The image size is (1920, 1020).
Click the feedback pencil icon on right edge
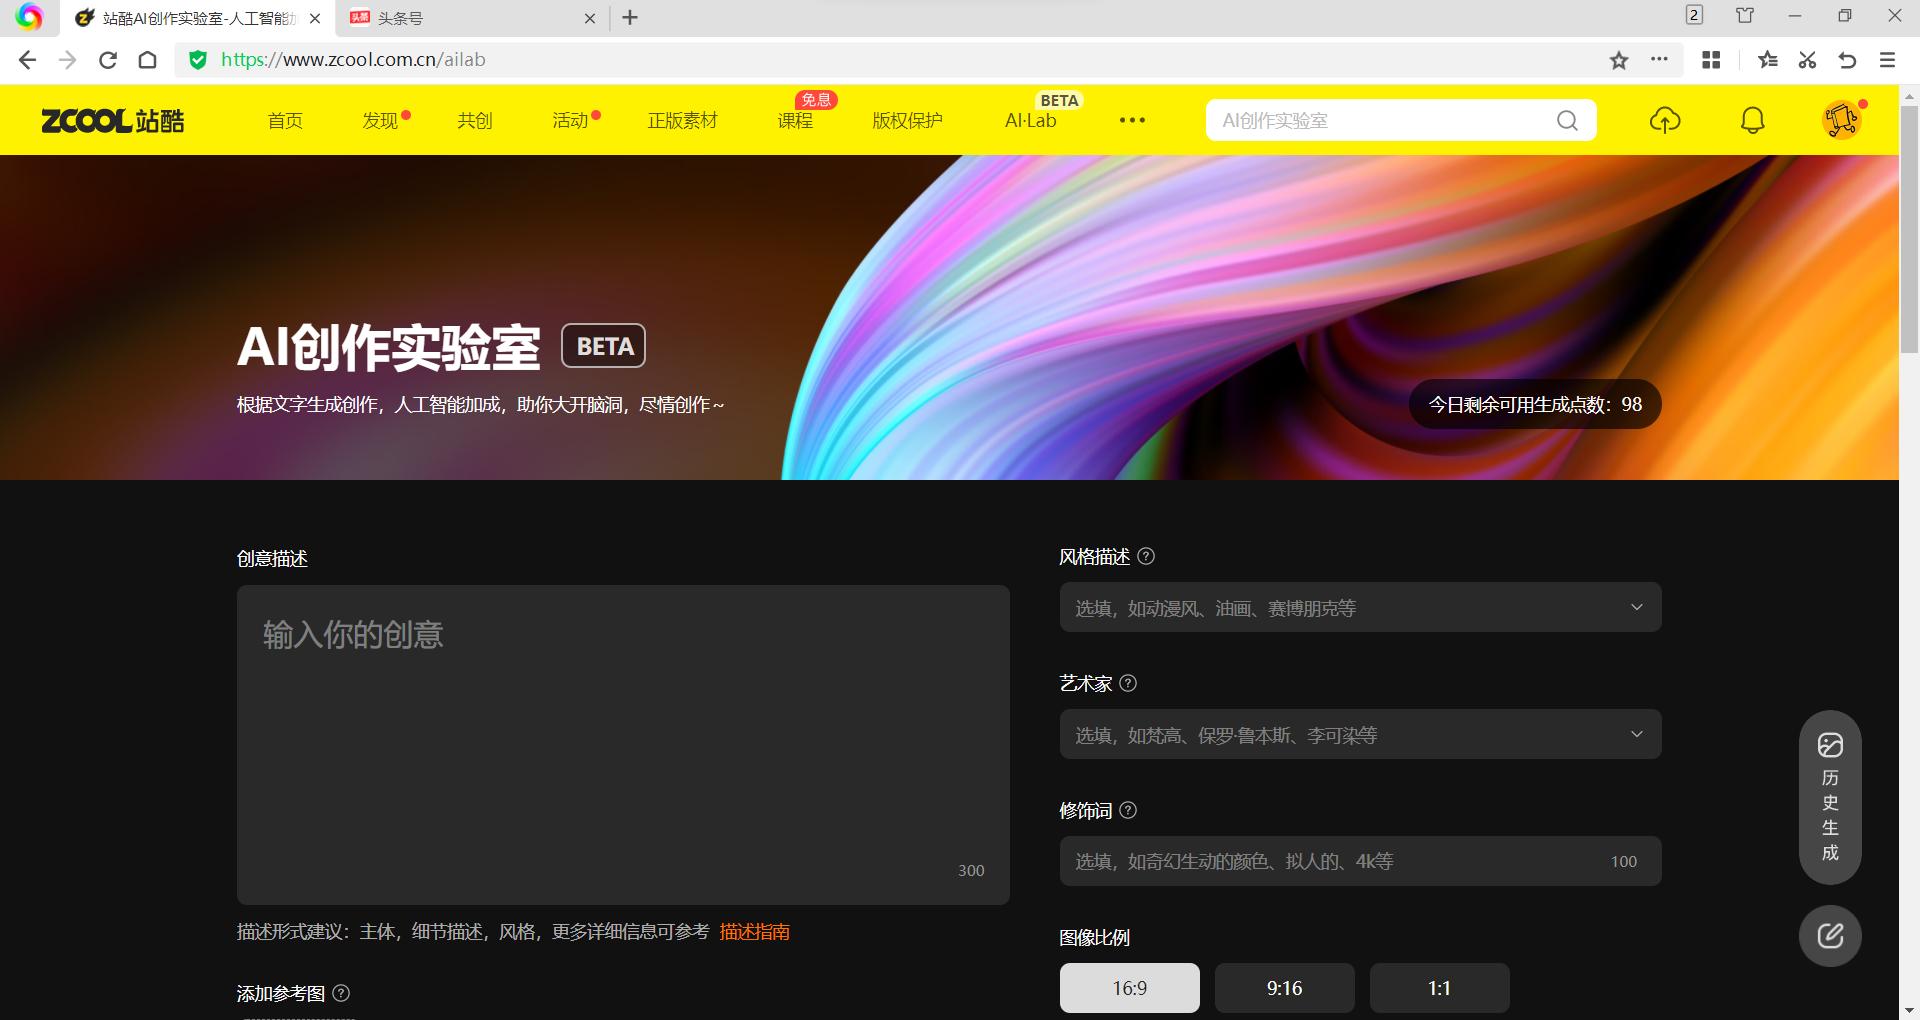tap(1830, 936)
